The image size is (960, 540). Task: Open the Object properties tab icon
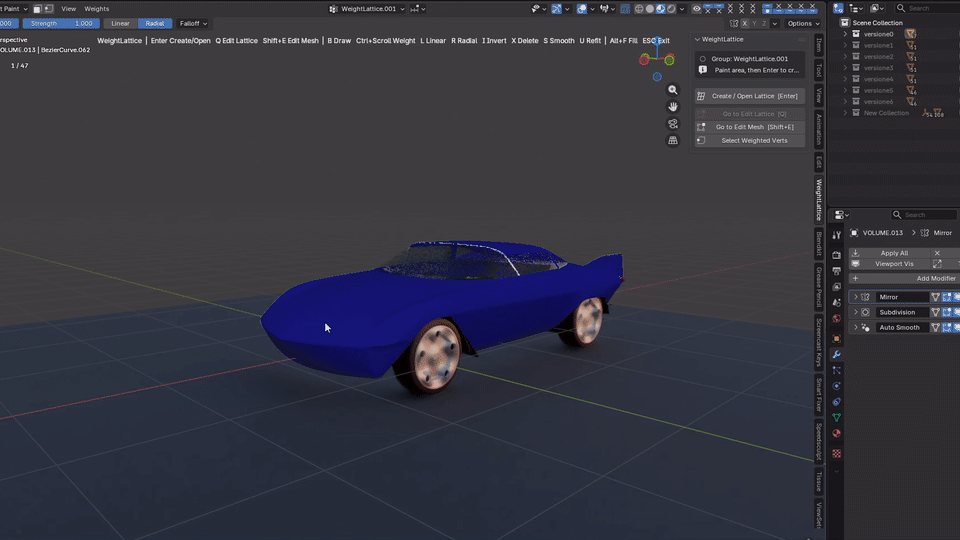(x=836, y=339)
